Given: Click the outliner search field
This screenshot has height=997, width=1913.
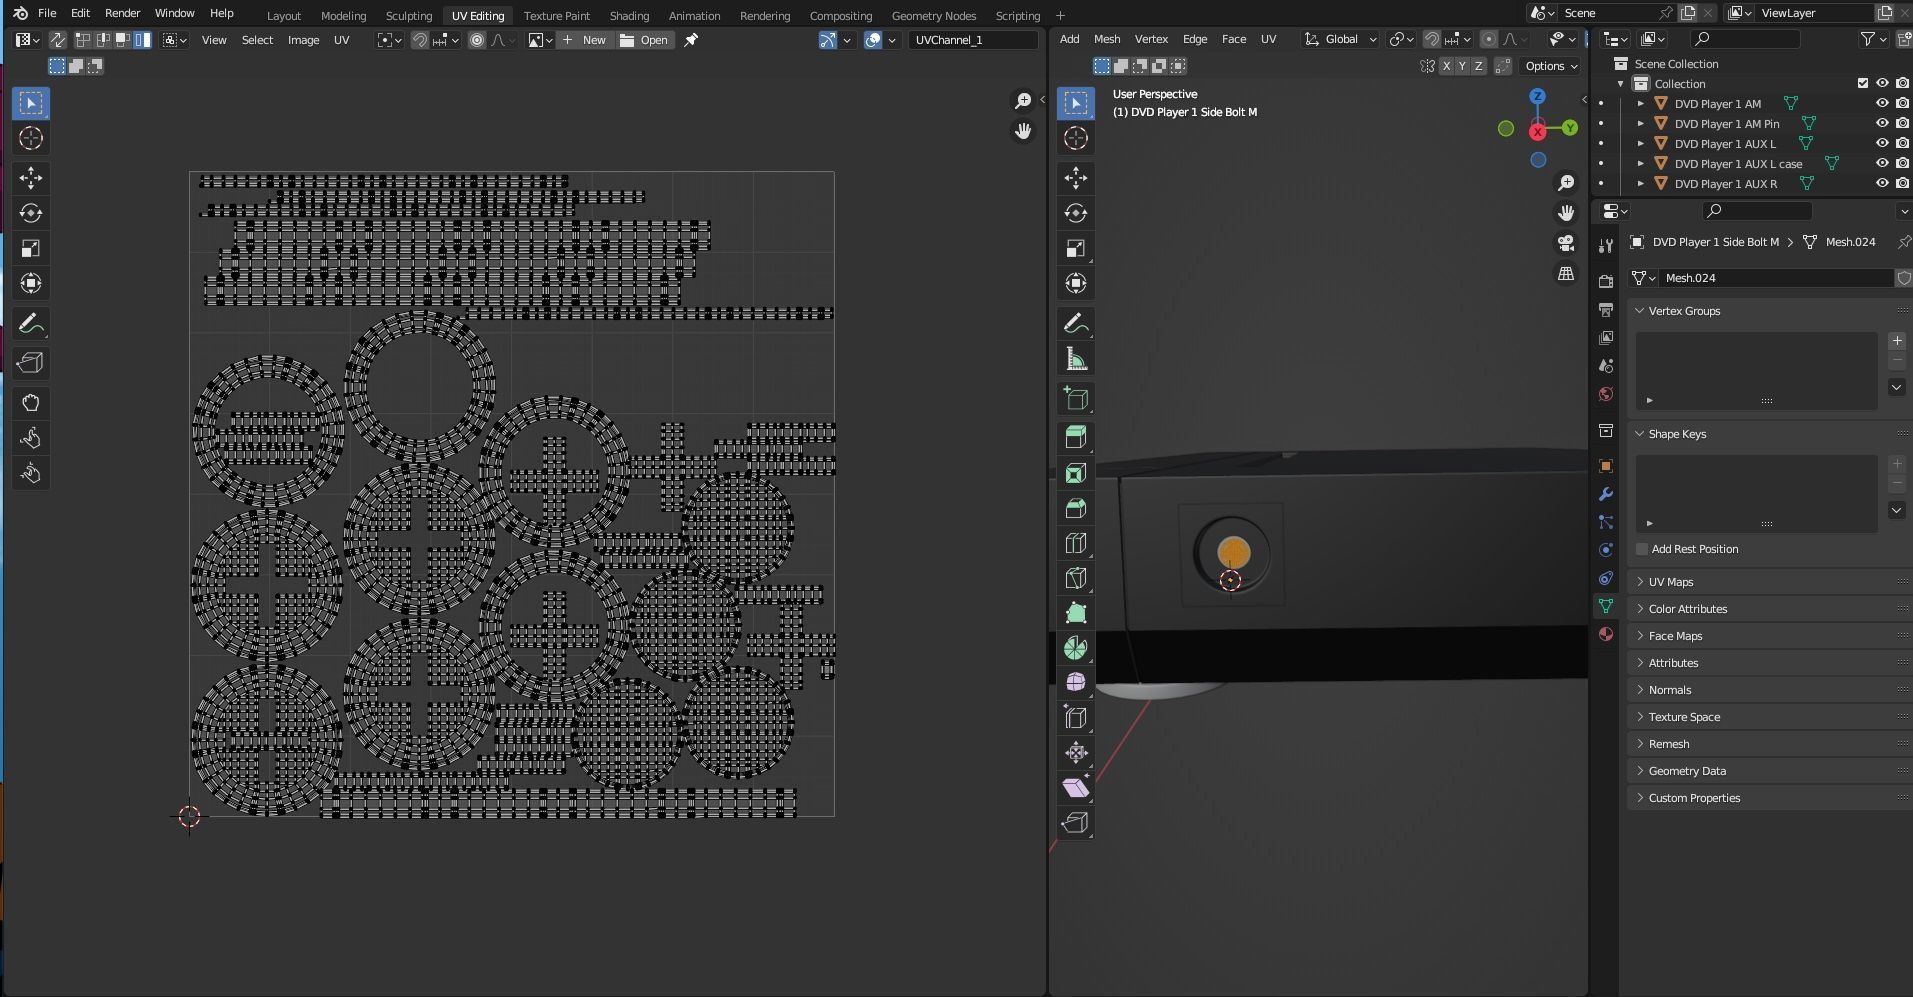Looking at the screenshot, I should pos(1745,39).
